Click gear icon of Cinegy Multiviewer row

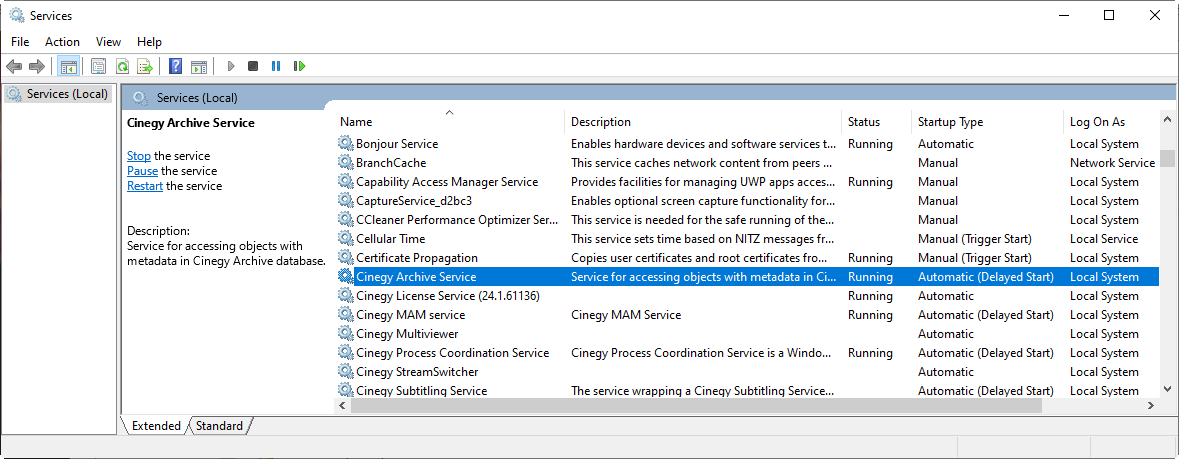click(345, 333)
